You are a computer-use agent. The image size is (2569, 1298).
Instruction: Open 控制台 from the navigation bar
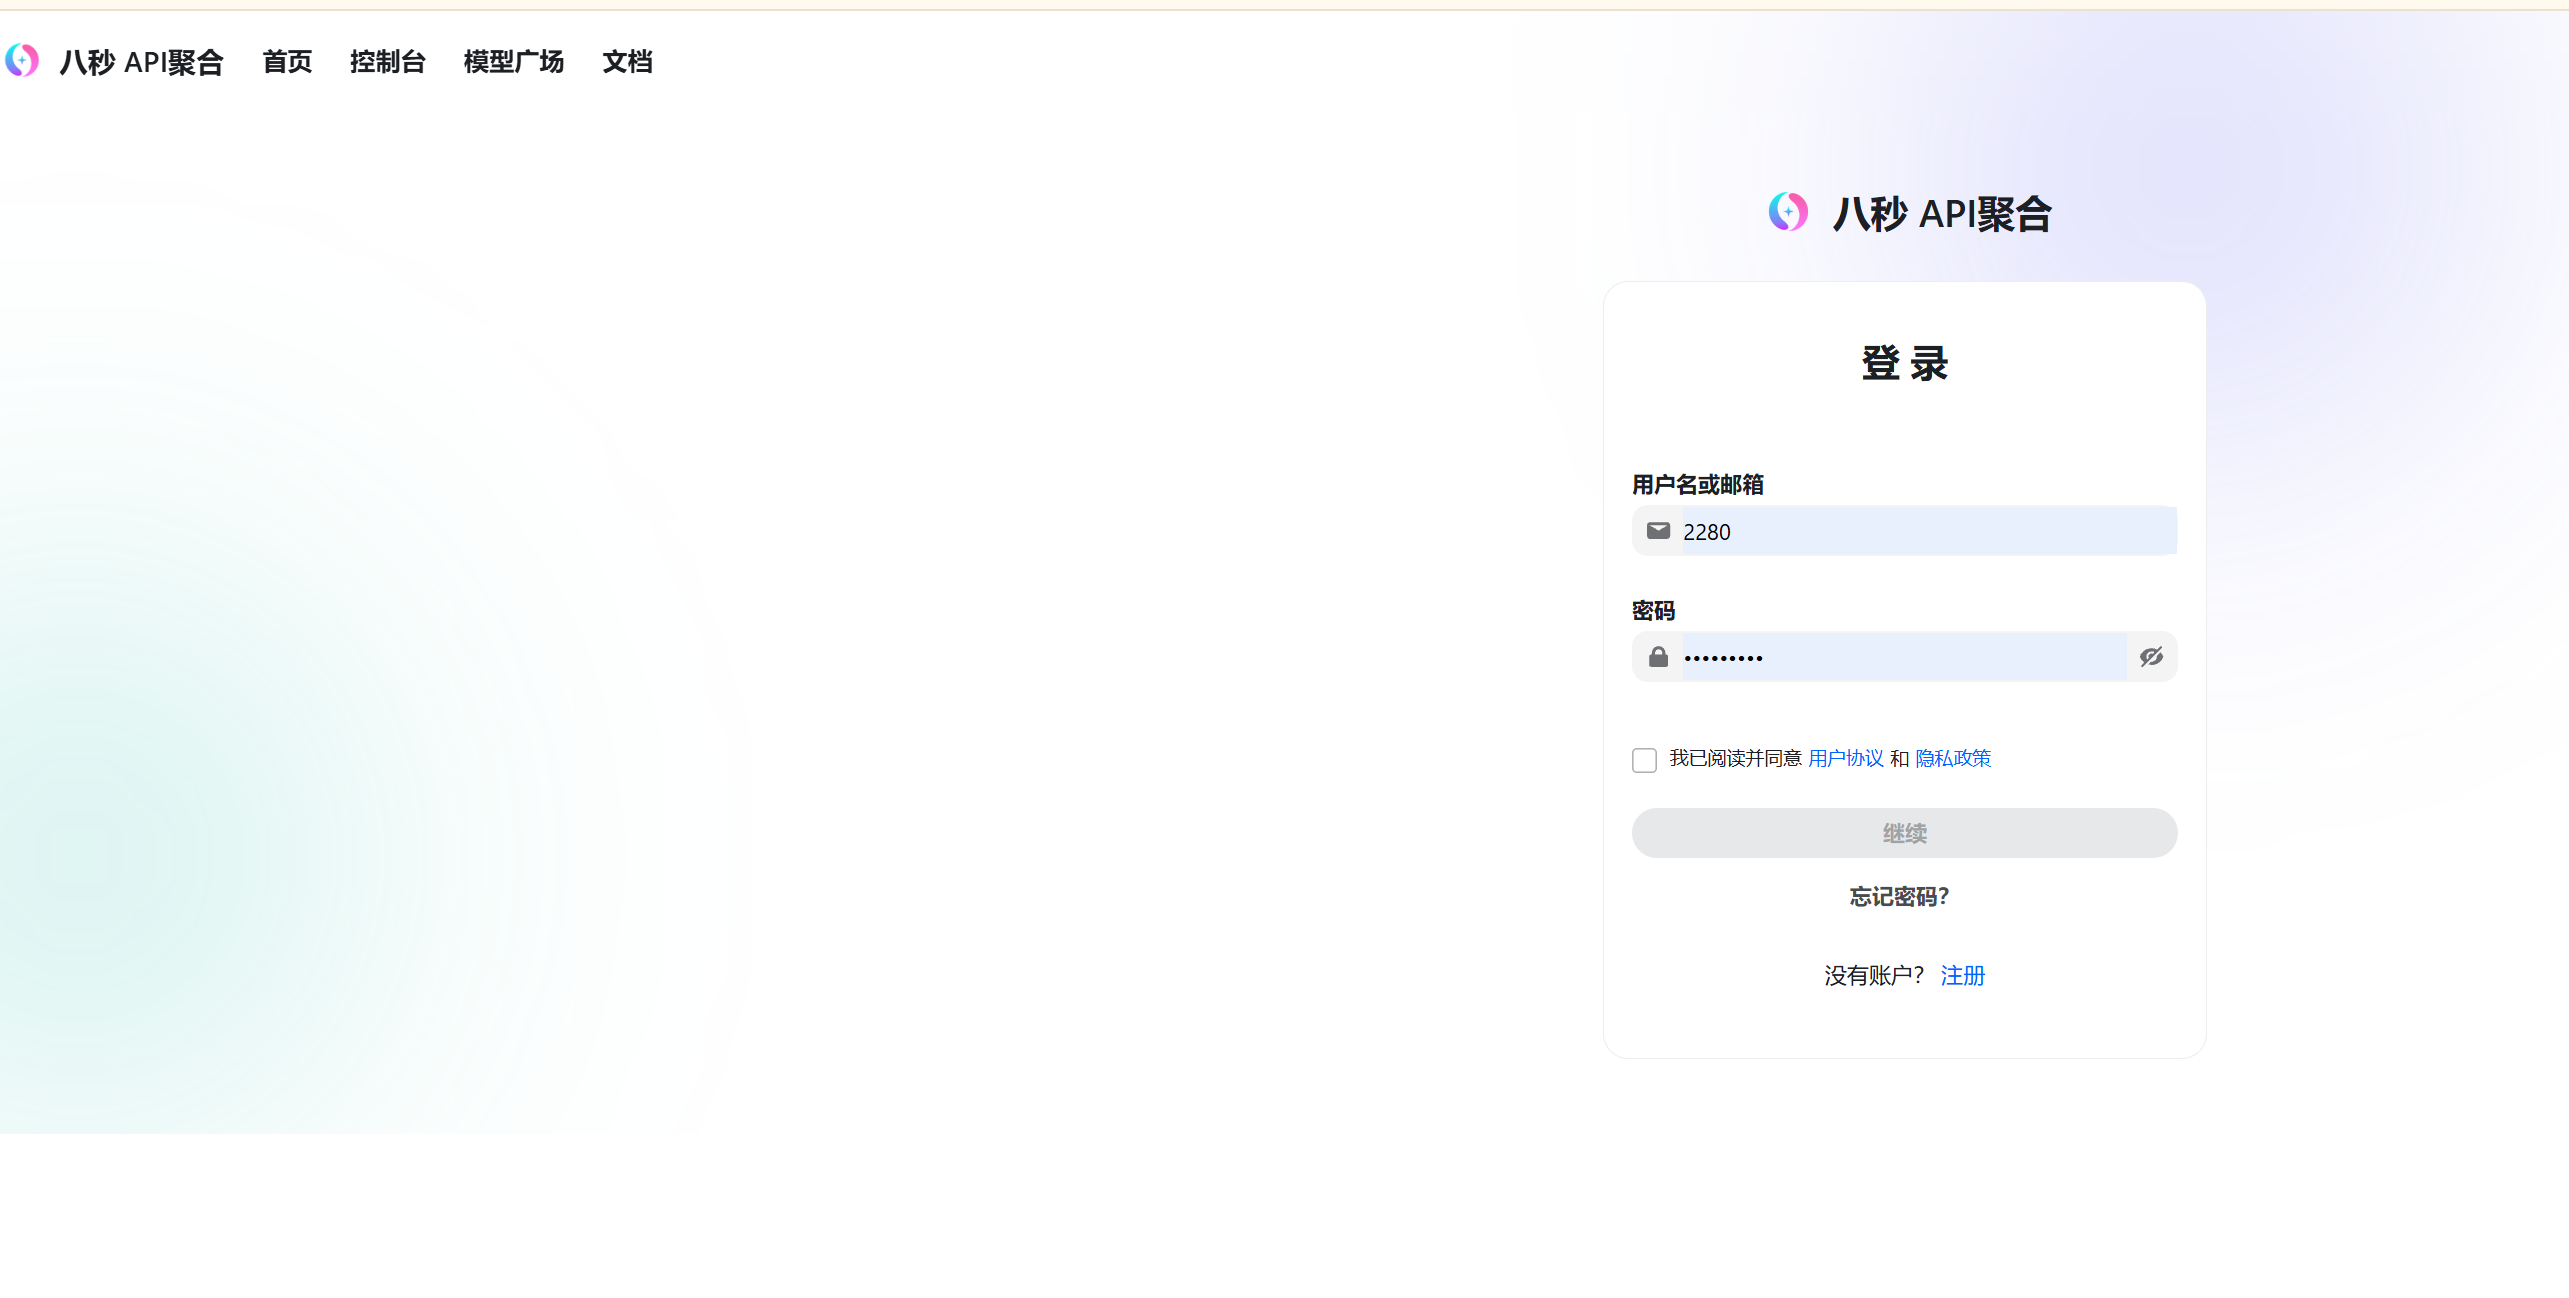tap(388, 62)
